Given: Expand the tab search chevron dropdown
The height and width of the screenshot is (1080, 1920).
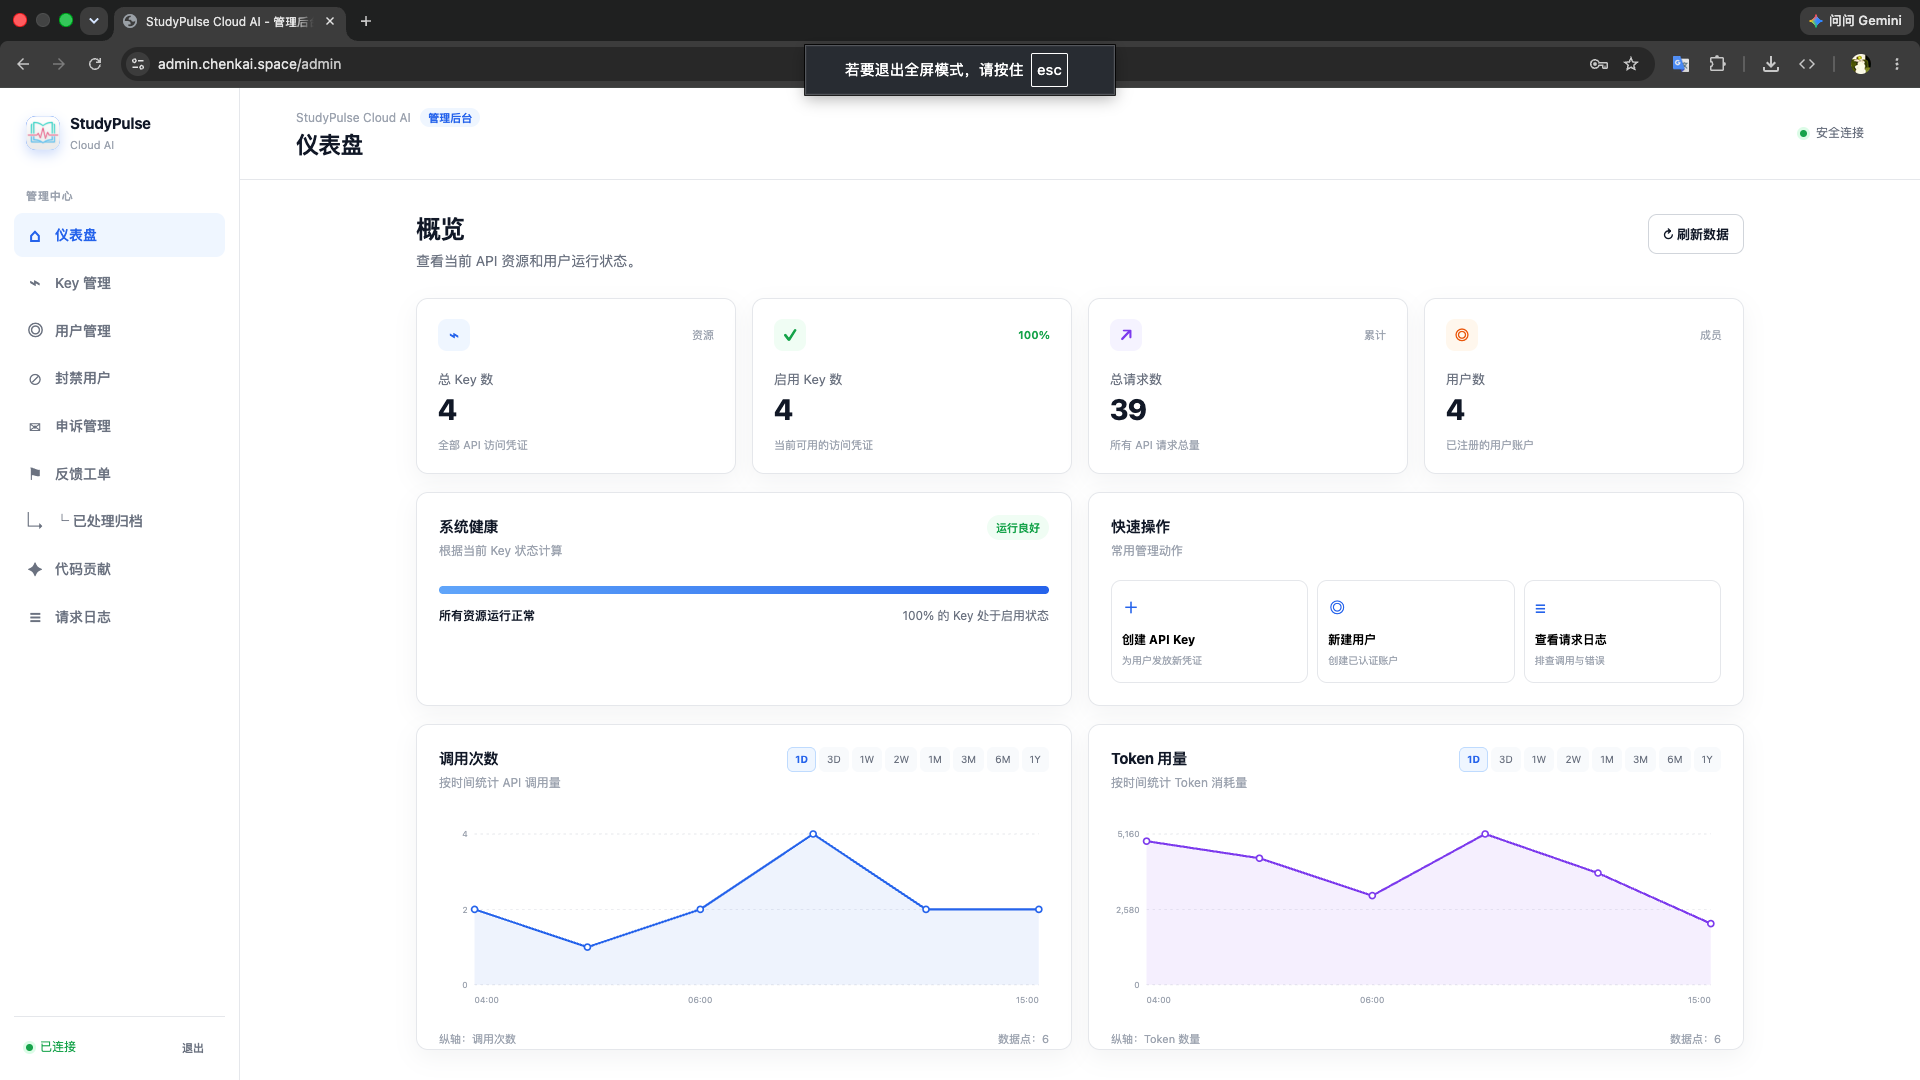Looking at the screenshot, I should click(x=93, y=21).
